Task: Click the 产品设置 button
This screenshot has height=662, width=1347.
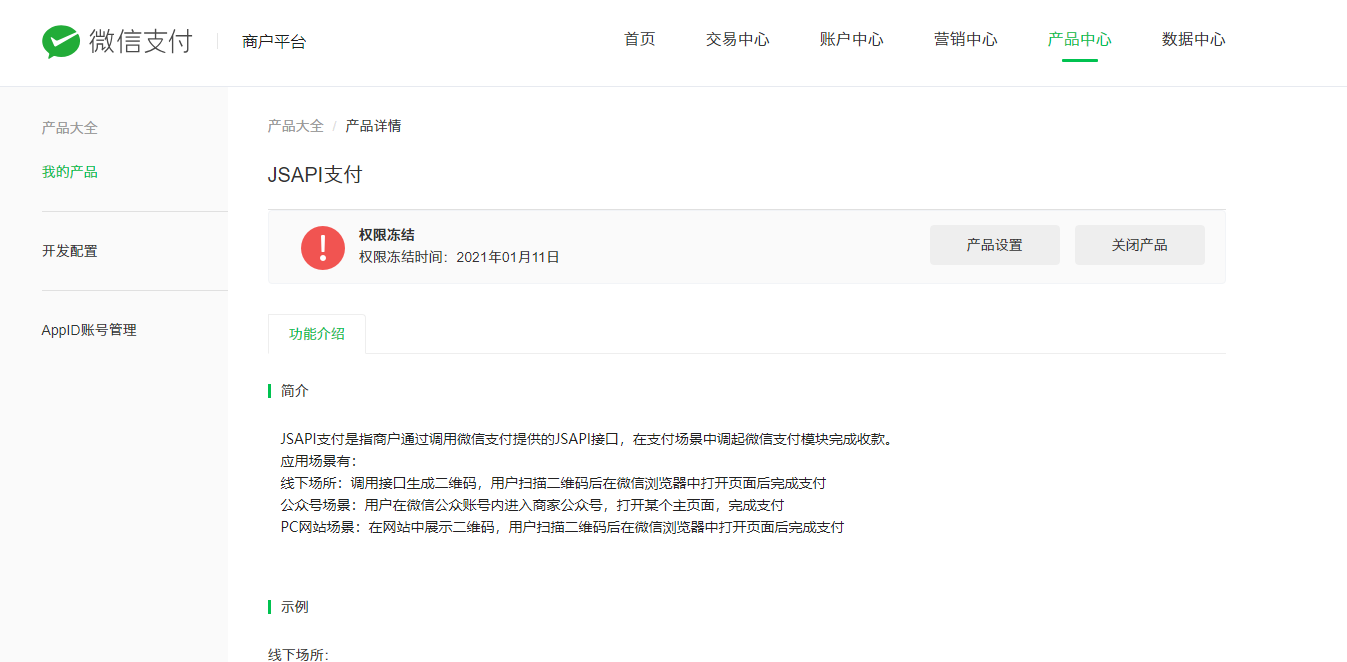Action: [x=995, y=245]
